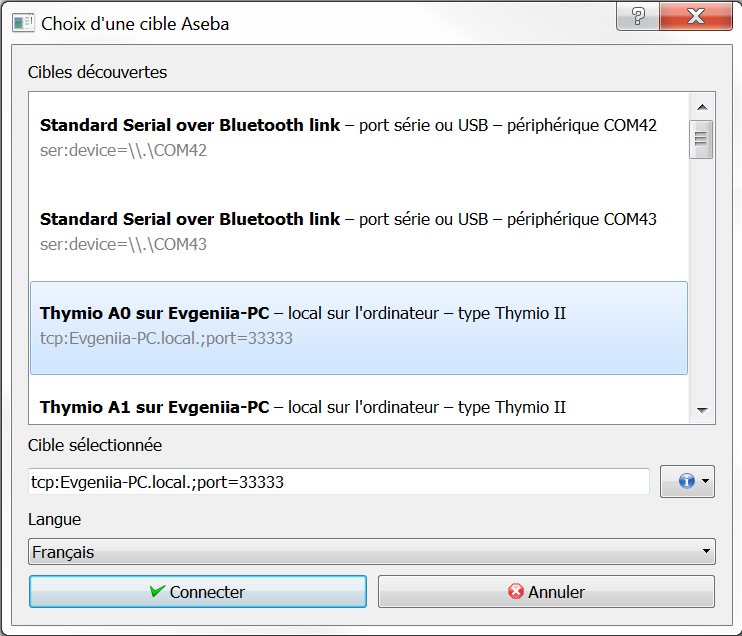742x636 pixels.
Task: Click scrollbar down arrow in targets list
Action: pyautogui.click(x=702, y=410)
